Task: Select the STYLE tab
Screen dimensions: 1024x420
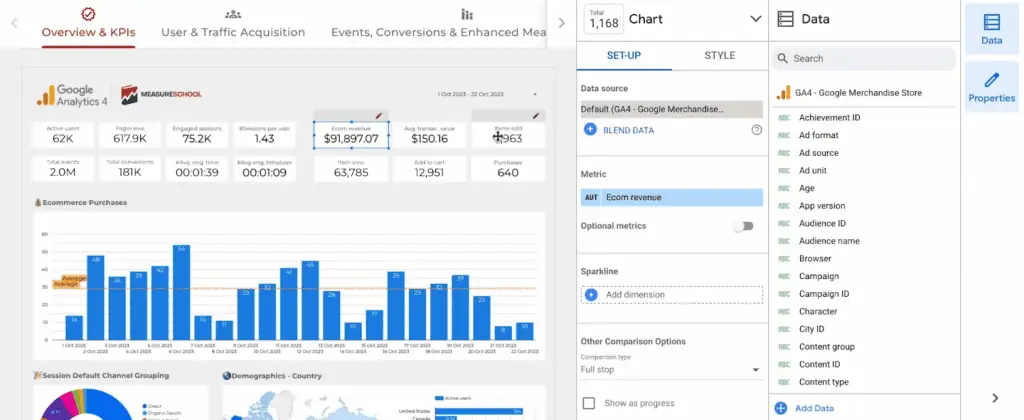Action: click(720, 56)
